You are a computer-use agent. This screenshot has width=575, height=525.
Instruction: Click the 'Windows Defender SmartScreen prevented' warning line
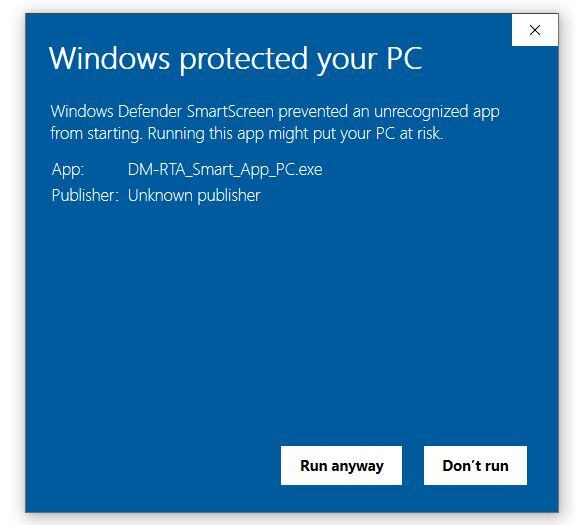[x=275, y=111]
